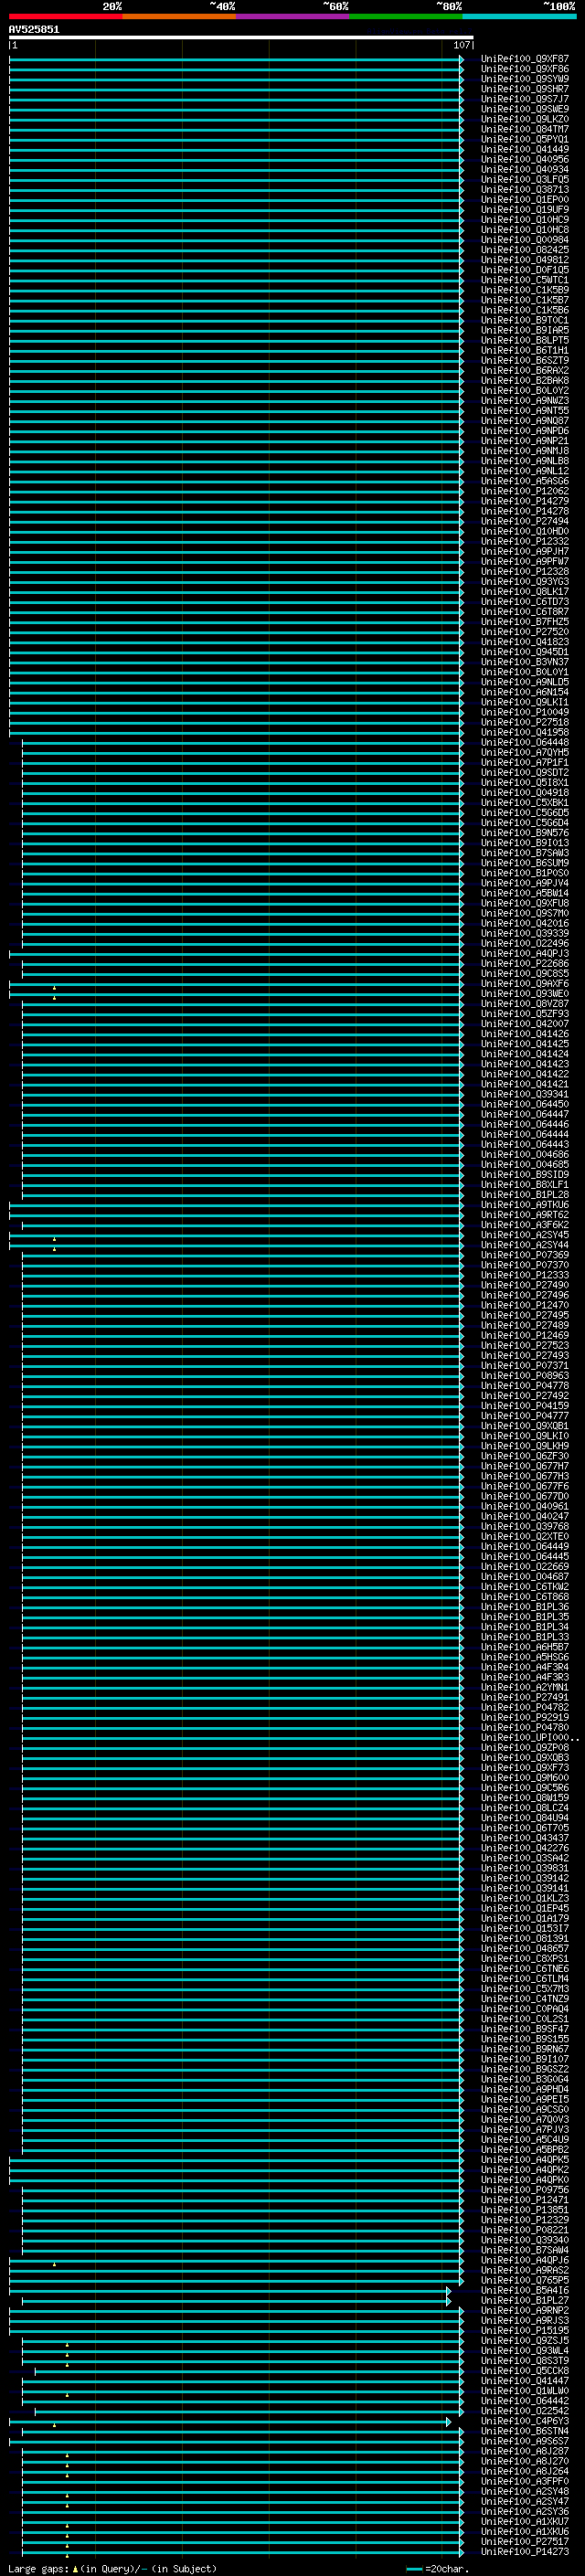
Task: Click hit label UniRef100_D0F1Q5
Action: 525,270
